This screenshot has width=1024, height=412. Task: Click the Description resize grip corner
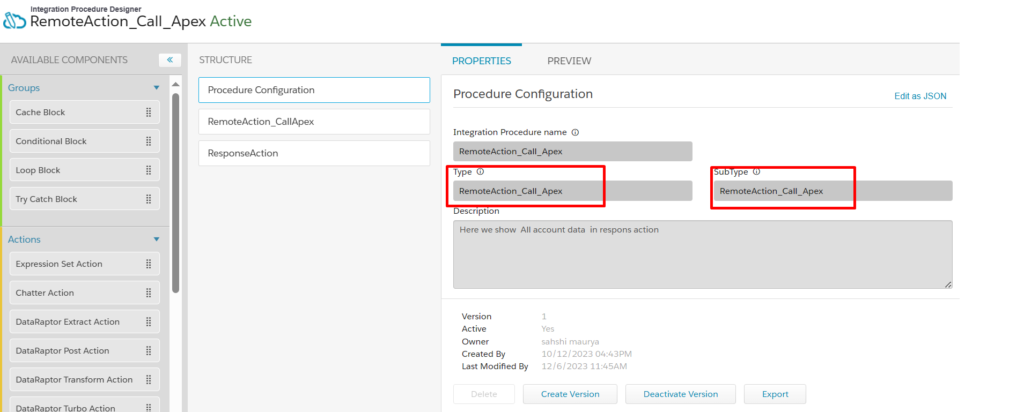coord(948,284)
